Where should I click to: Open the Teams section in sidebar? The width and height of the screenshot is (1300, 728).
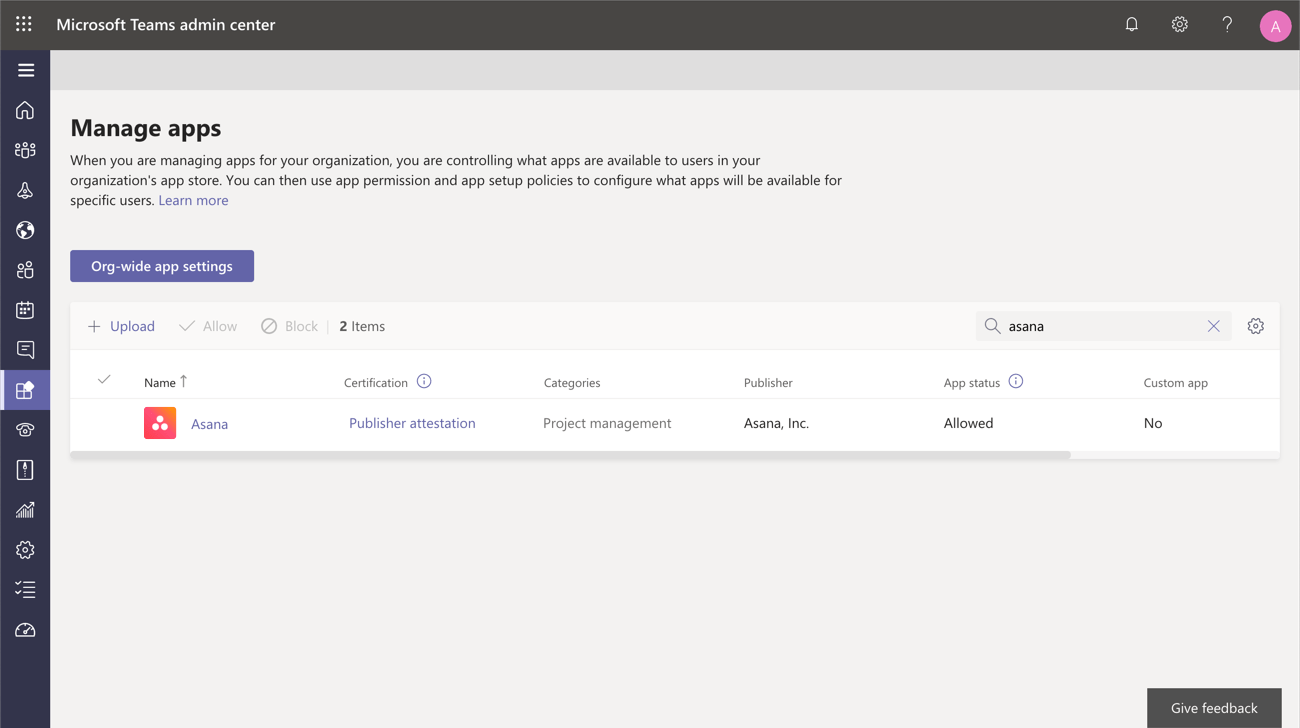25,150
